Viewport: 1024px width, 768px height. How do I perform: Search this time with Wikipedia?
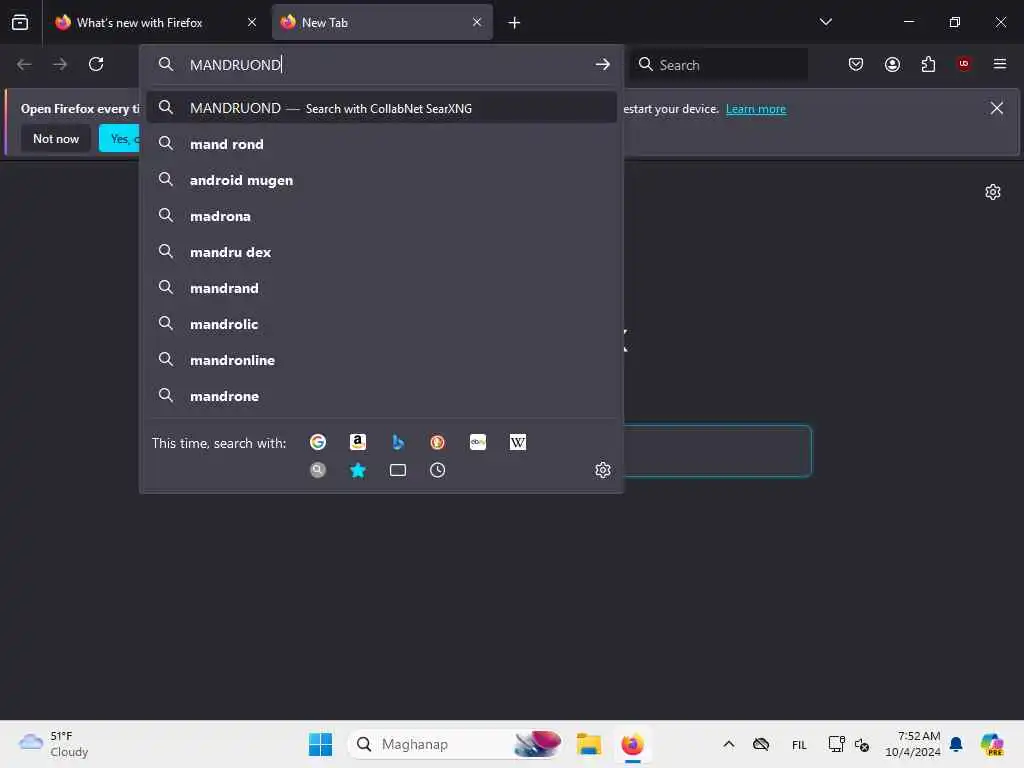coord(518,442)
